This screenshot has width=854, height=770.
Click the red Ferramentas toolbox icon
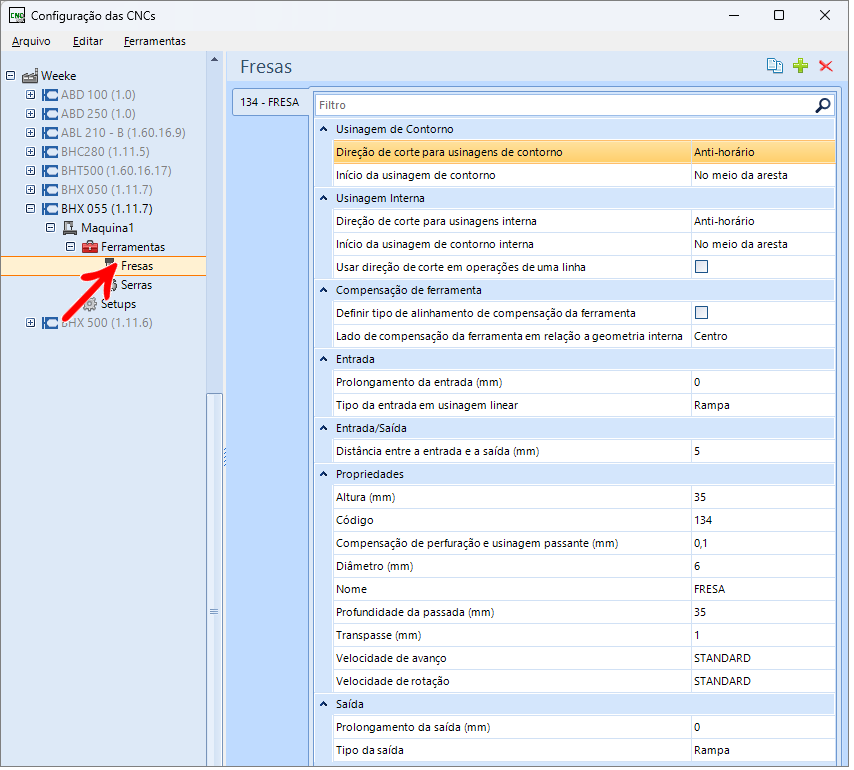[x=90, y=247]
